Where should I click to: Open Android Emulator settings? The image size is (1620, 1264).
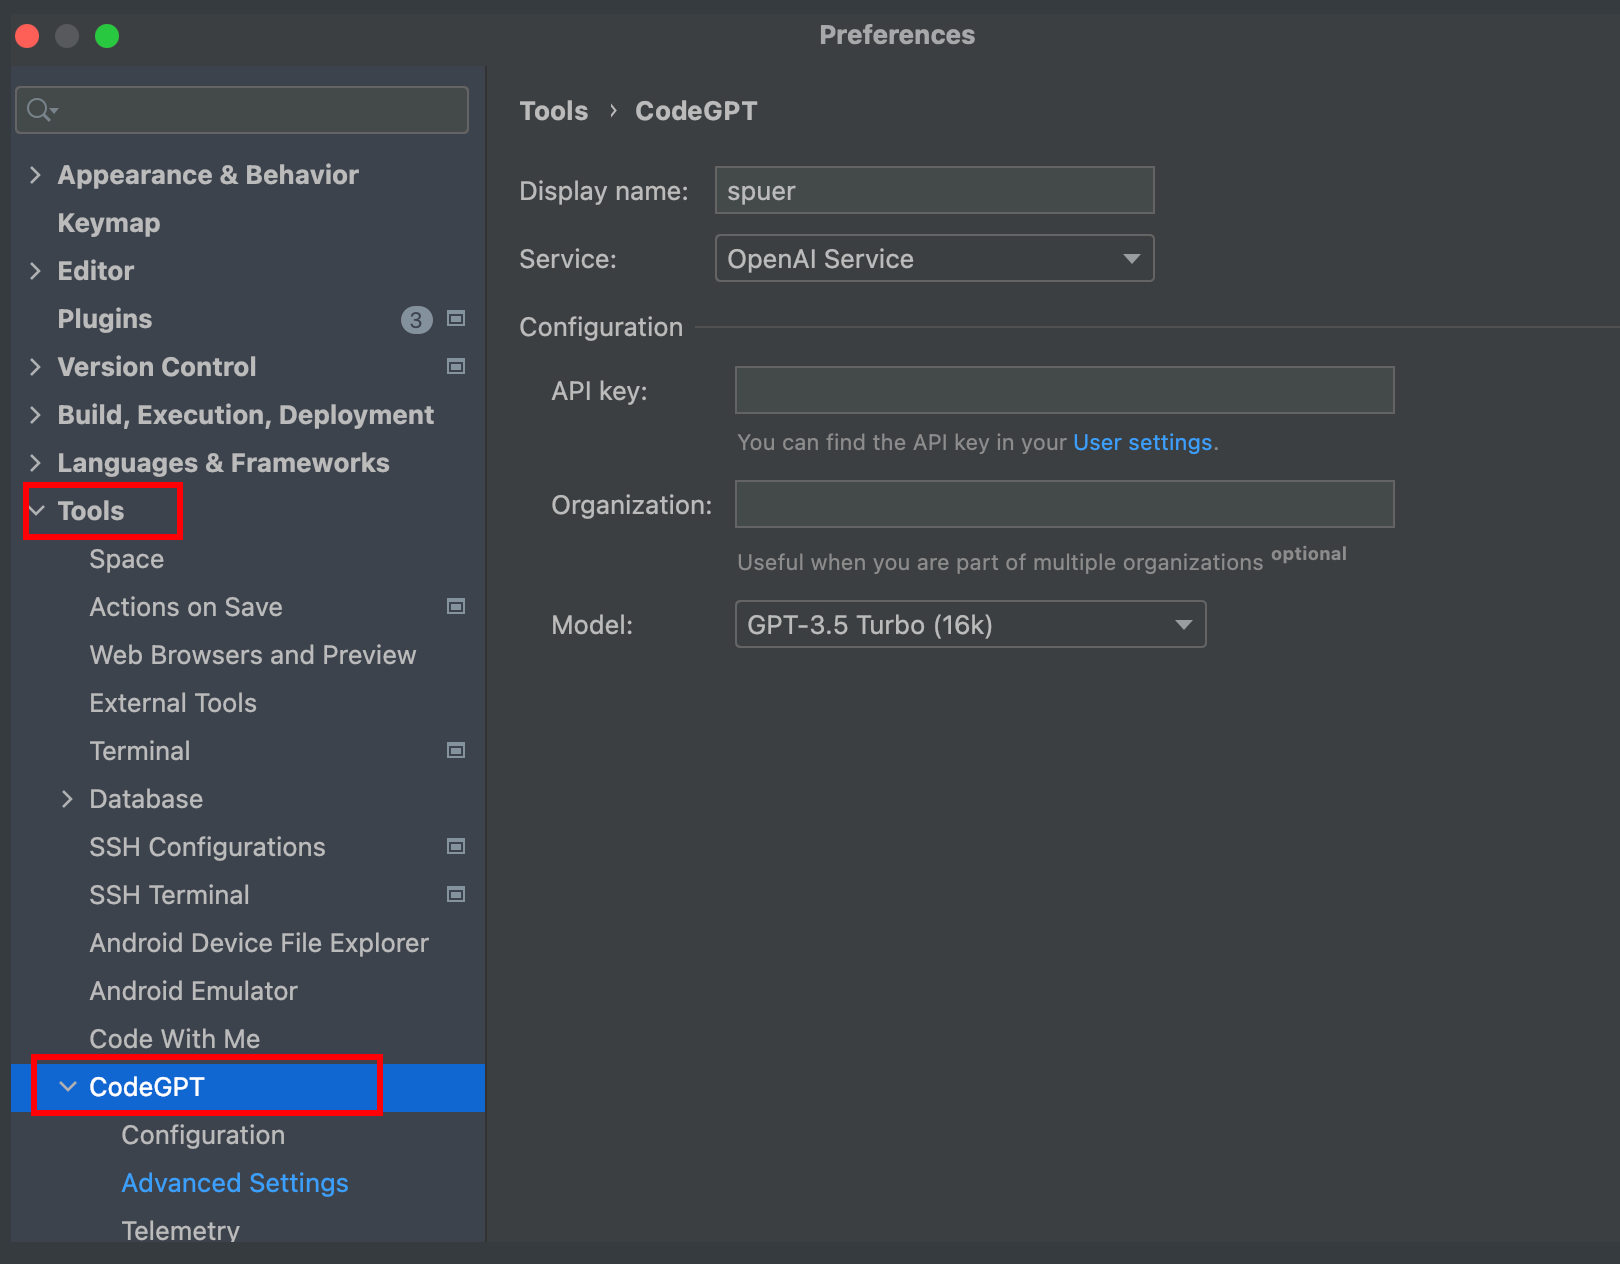[194, 991]
